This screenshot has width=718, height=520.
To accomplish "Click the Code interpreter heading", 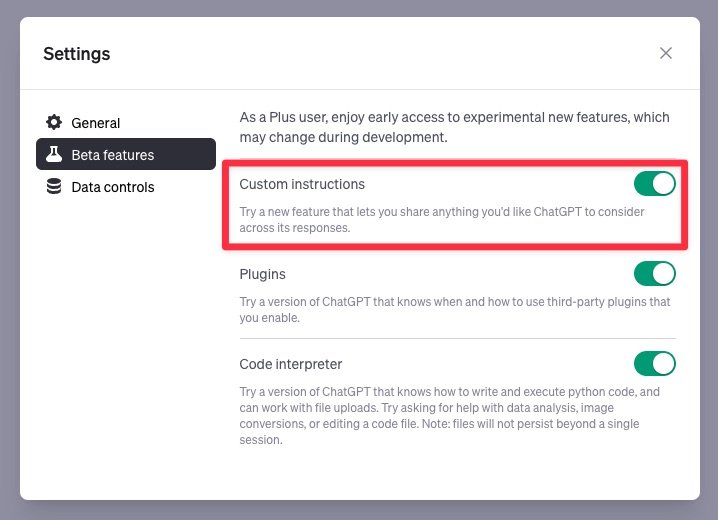I will [291, 364].
